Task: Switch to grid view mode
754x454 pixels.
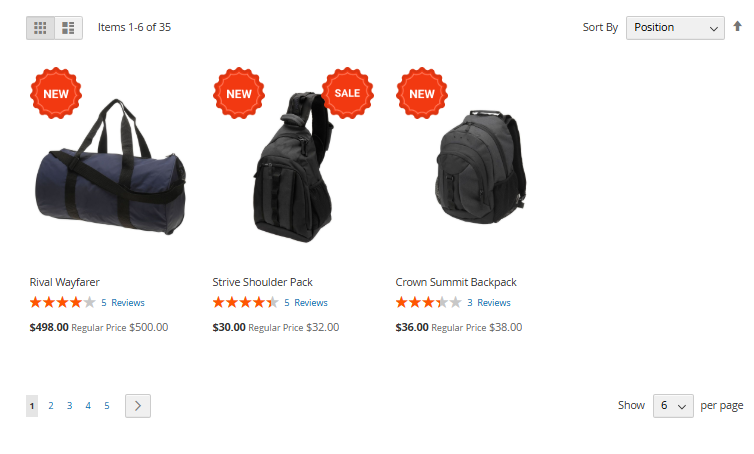Action: pos(40,28)
